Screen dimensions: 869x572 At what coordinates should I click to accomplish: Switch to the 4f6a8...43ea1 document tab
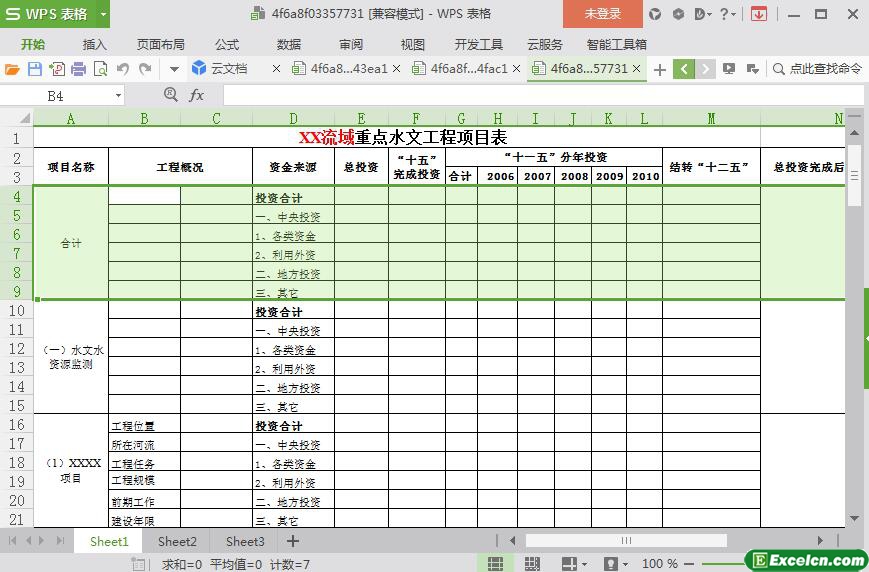340,69
